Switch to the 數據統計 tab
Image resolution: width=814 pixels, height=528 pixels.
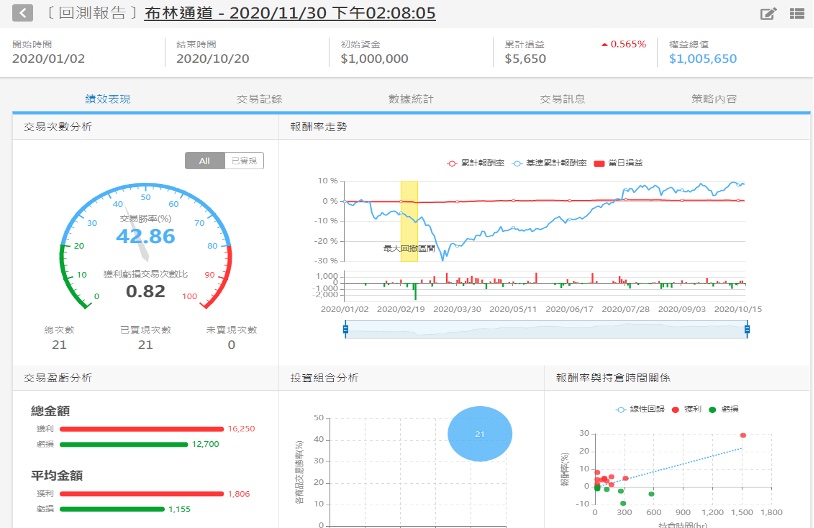point(411,99)
